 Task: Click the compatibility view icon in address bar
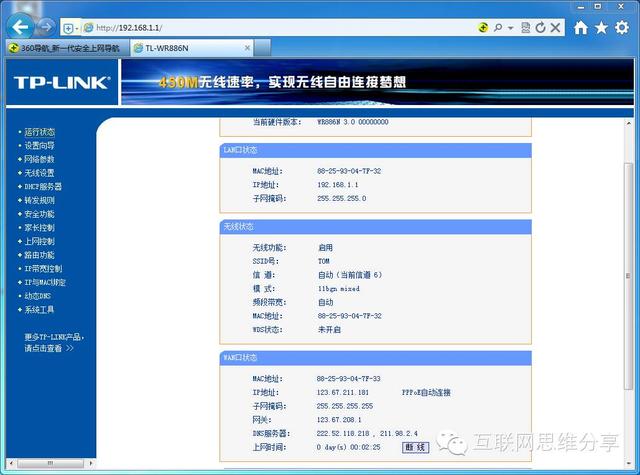click(525, 28)
